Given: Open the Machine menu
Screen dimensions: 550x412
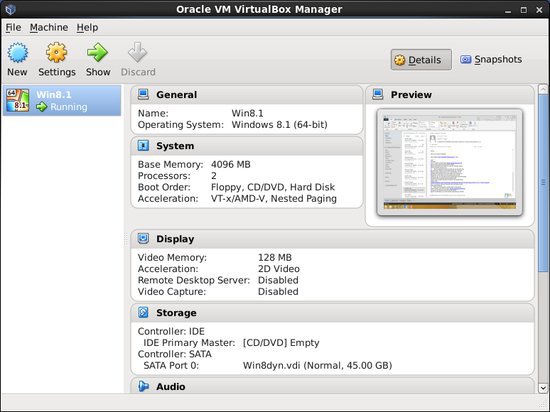Looking at the screenshot, I should (49, 27).
